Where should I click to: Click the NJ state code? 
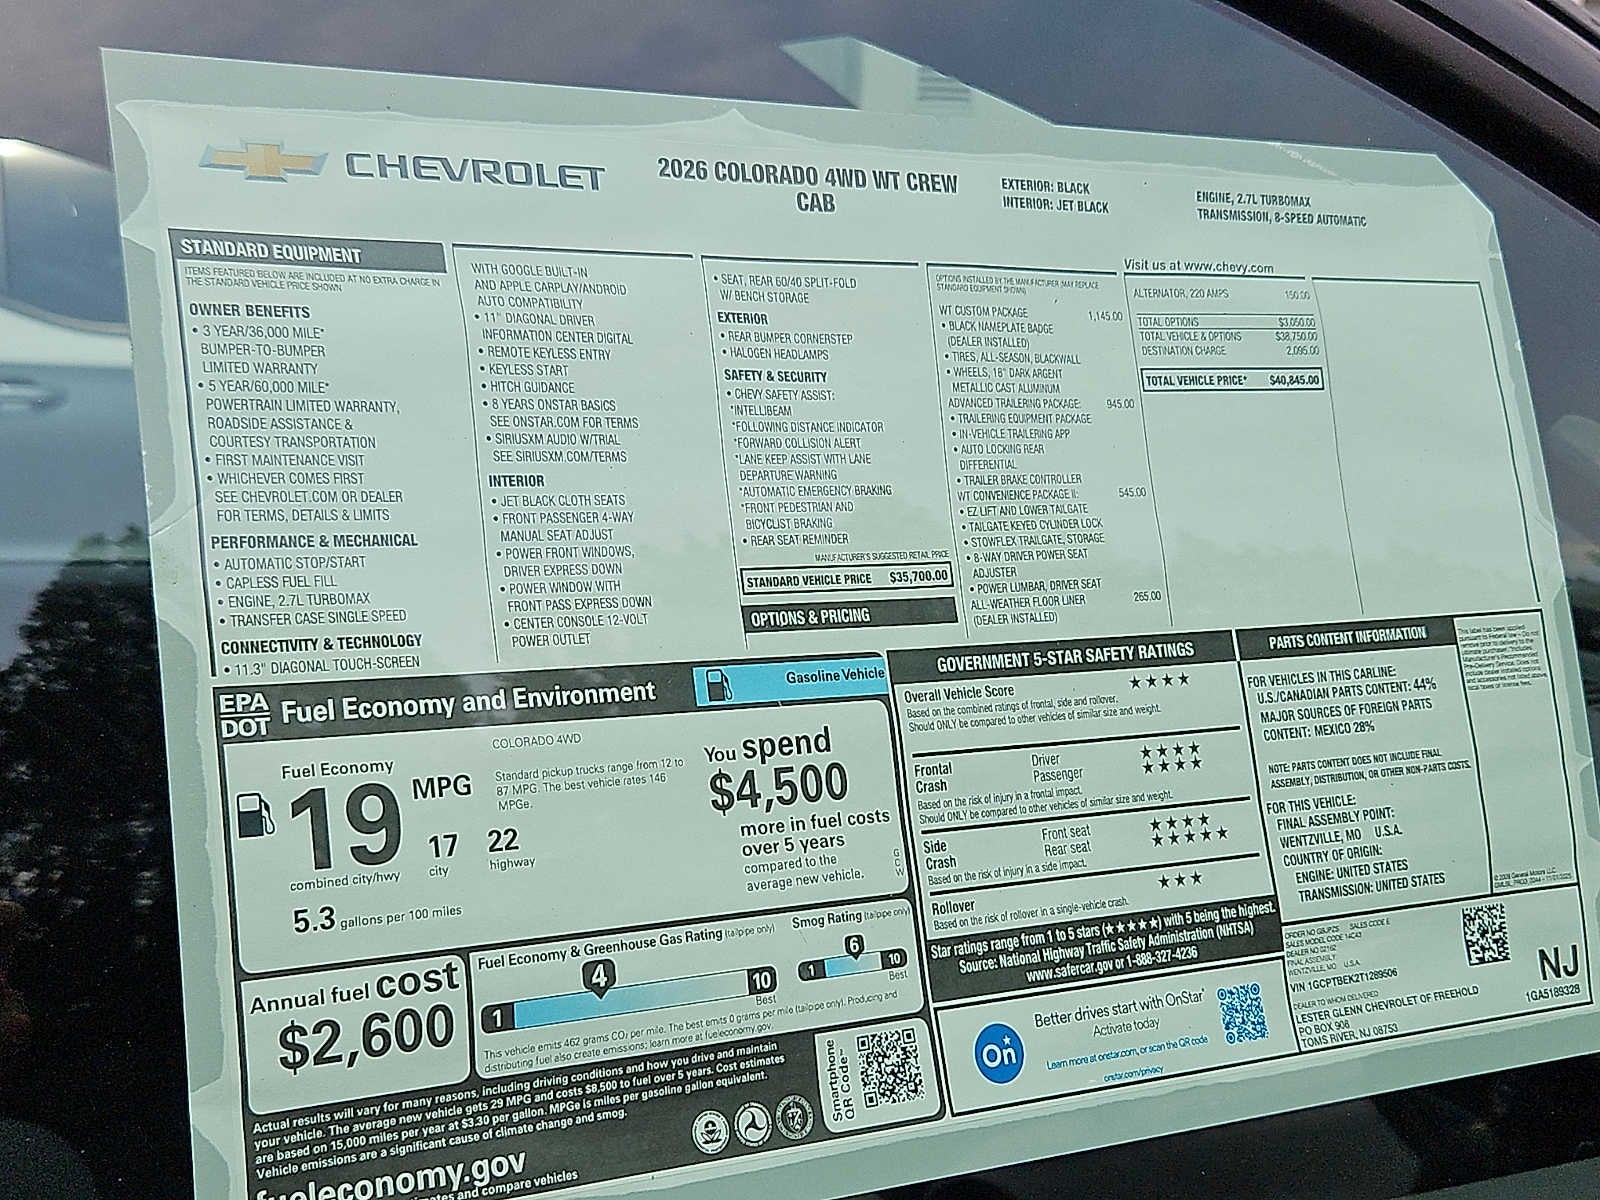point(1559,965)
